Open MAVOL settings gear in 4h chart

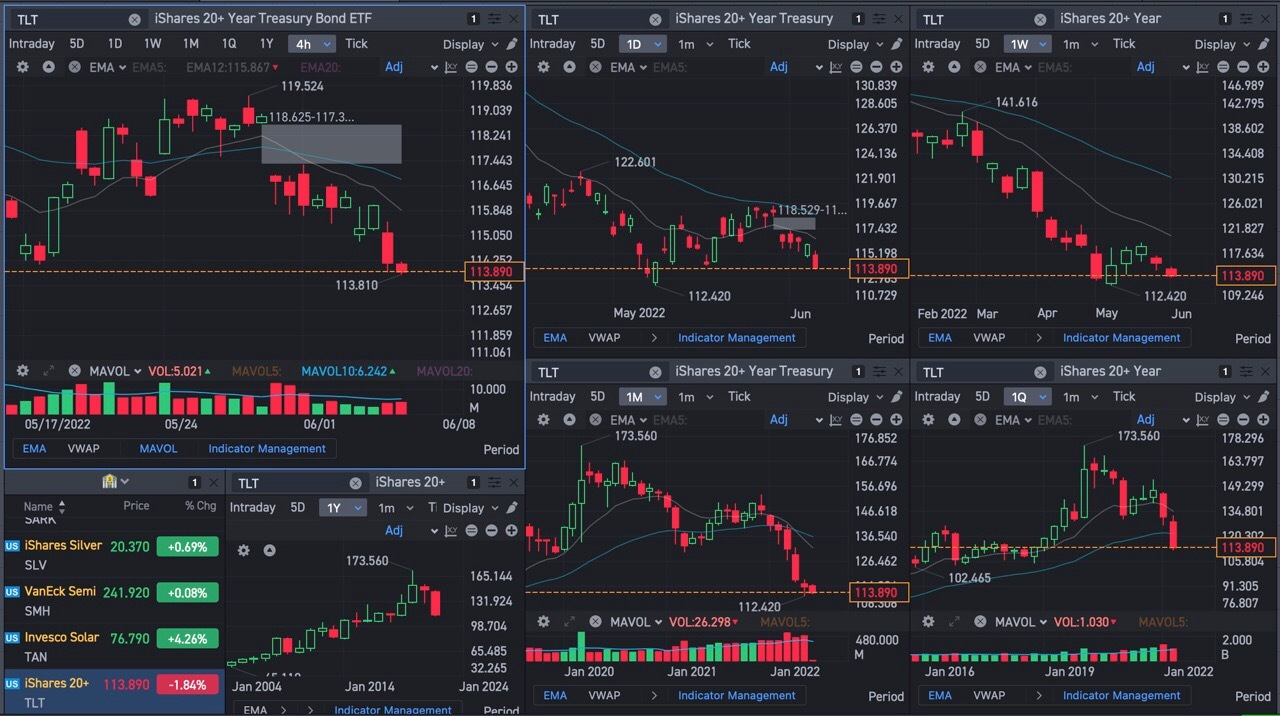click(x=23, y=371)
